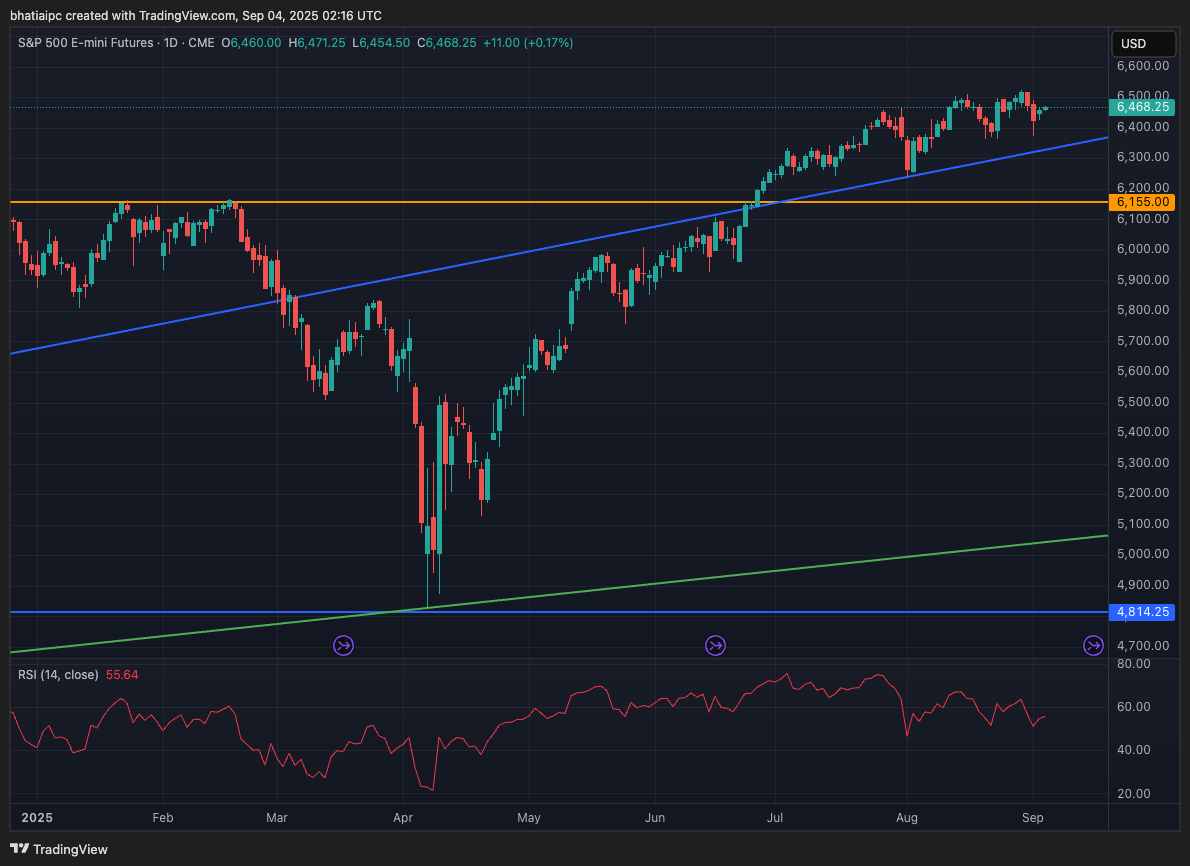This screenshot has height=866, width=1190.
Task: Click the purple circular arrow icon below July candles
Action: [x=716, y=646]
